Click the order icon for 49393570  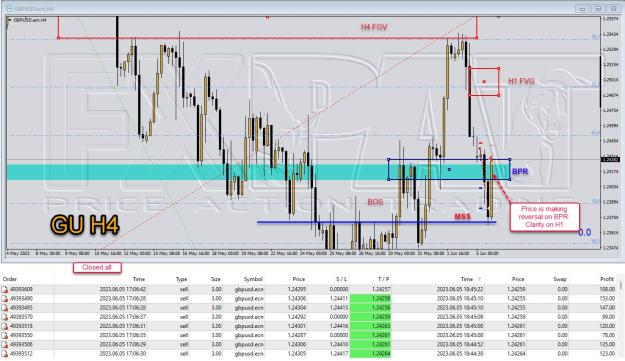5,317
